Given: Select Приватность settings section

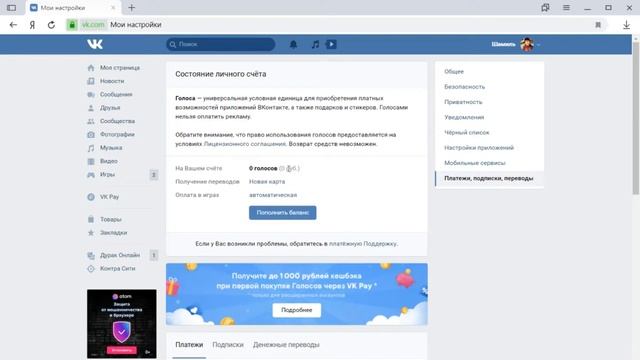Looking at the screenshot, I should pyautogui.click(x=463, y=102).
